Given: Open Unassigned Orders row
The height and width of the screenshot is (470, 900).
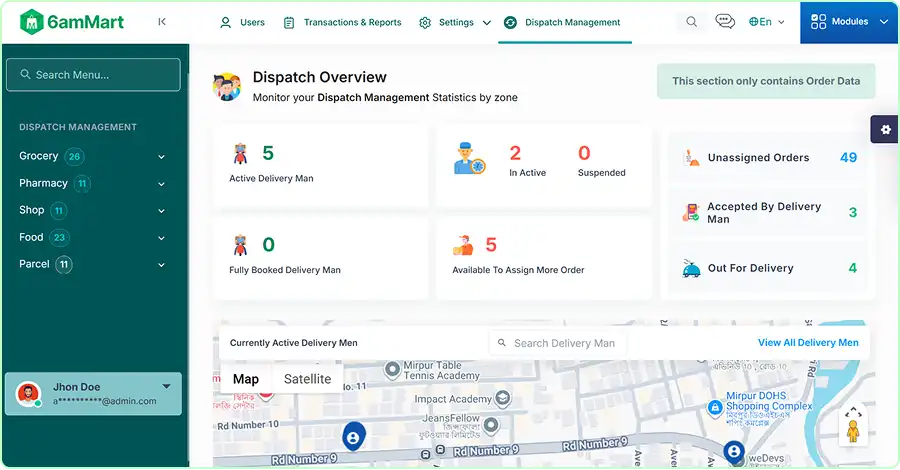Looking at the screenshot, I should (x=768, y=158).
